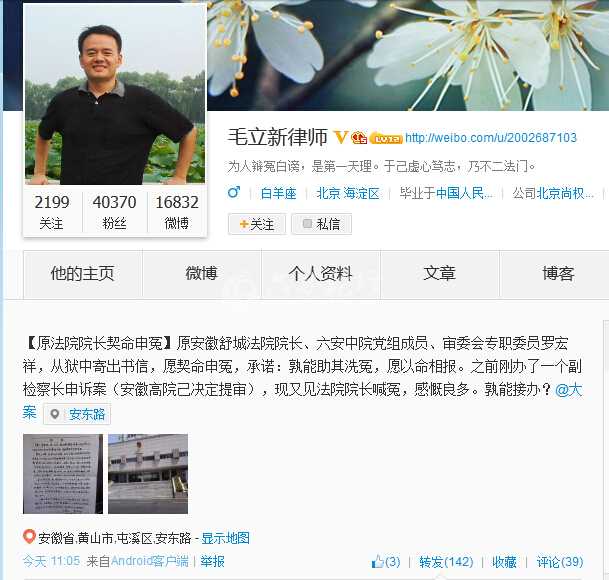Click 显示地图 to show map
The height and width of the screenshot is (580, 609).
tap(225, 538)
